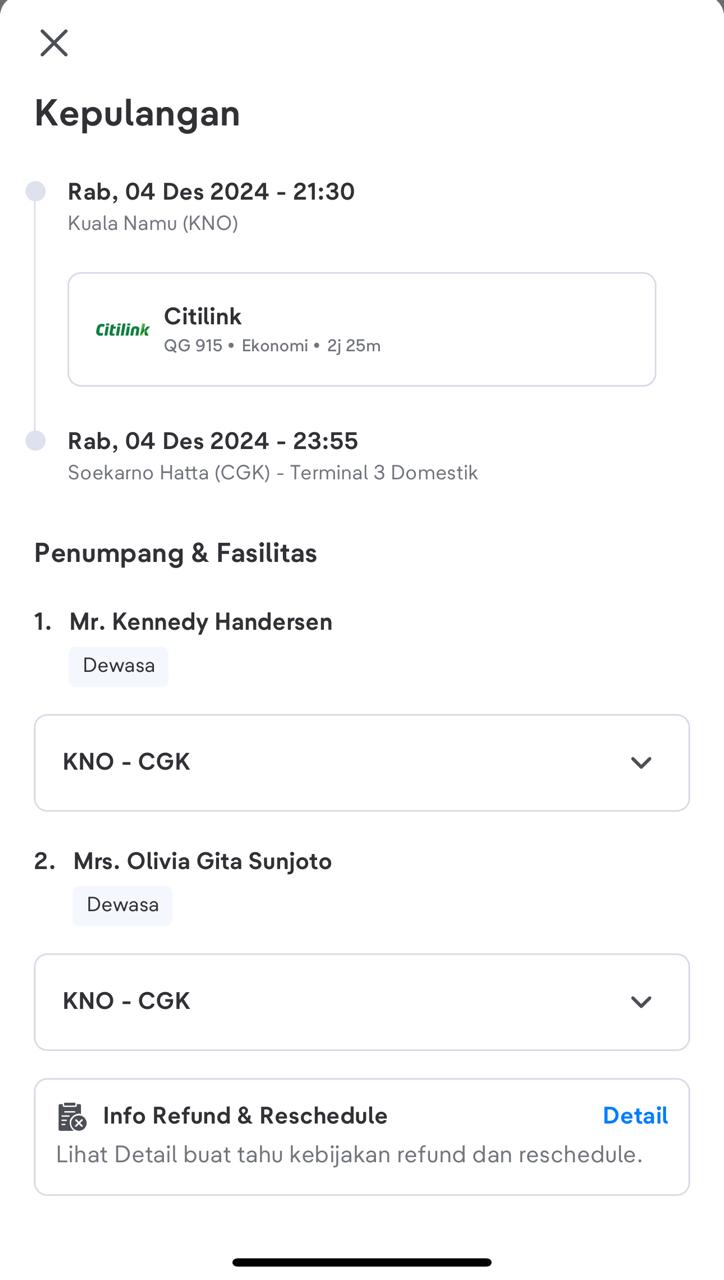Tap the Citilink airline logo
This screenshot has height=1280, width=724.
point(122,329)
